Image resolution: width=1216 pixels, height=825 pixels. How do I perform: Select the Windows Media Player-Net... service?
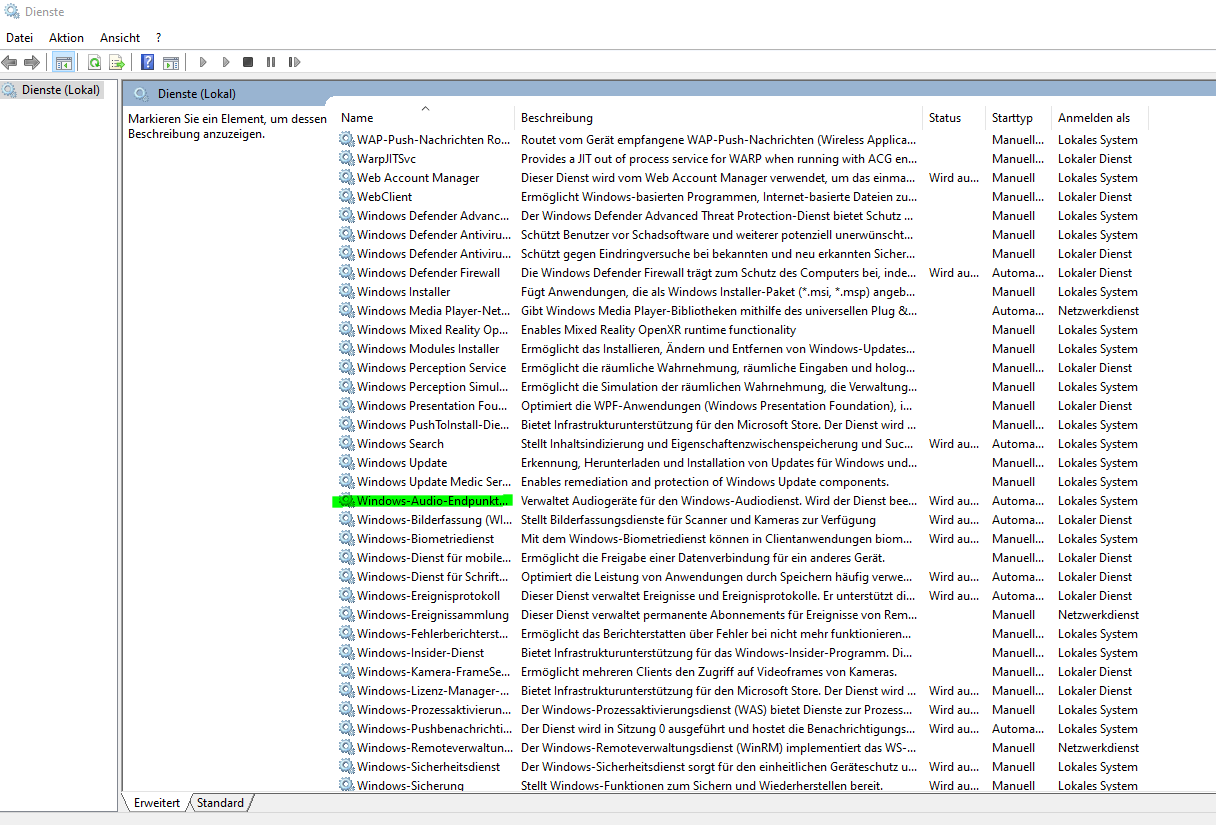pyautogui.click(x=434, y=311)
